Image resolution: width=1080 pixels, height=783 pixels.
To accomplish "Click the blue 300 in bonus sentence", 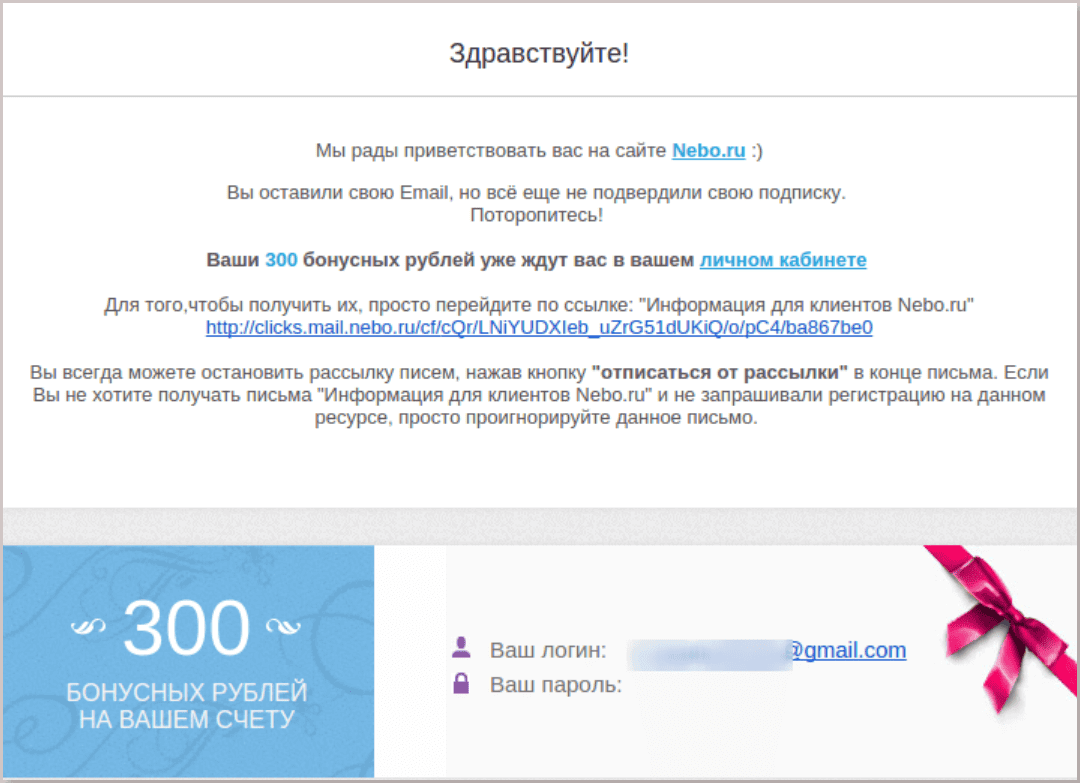I will [x=281, y=260].
